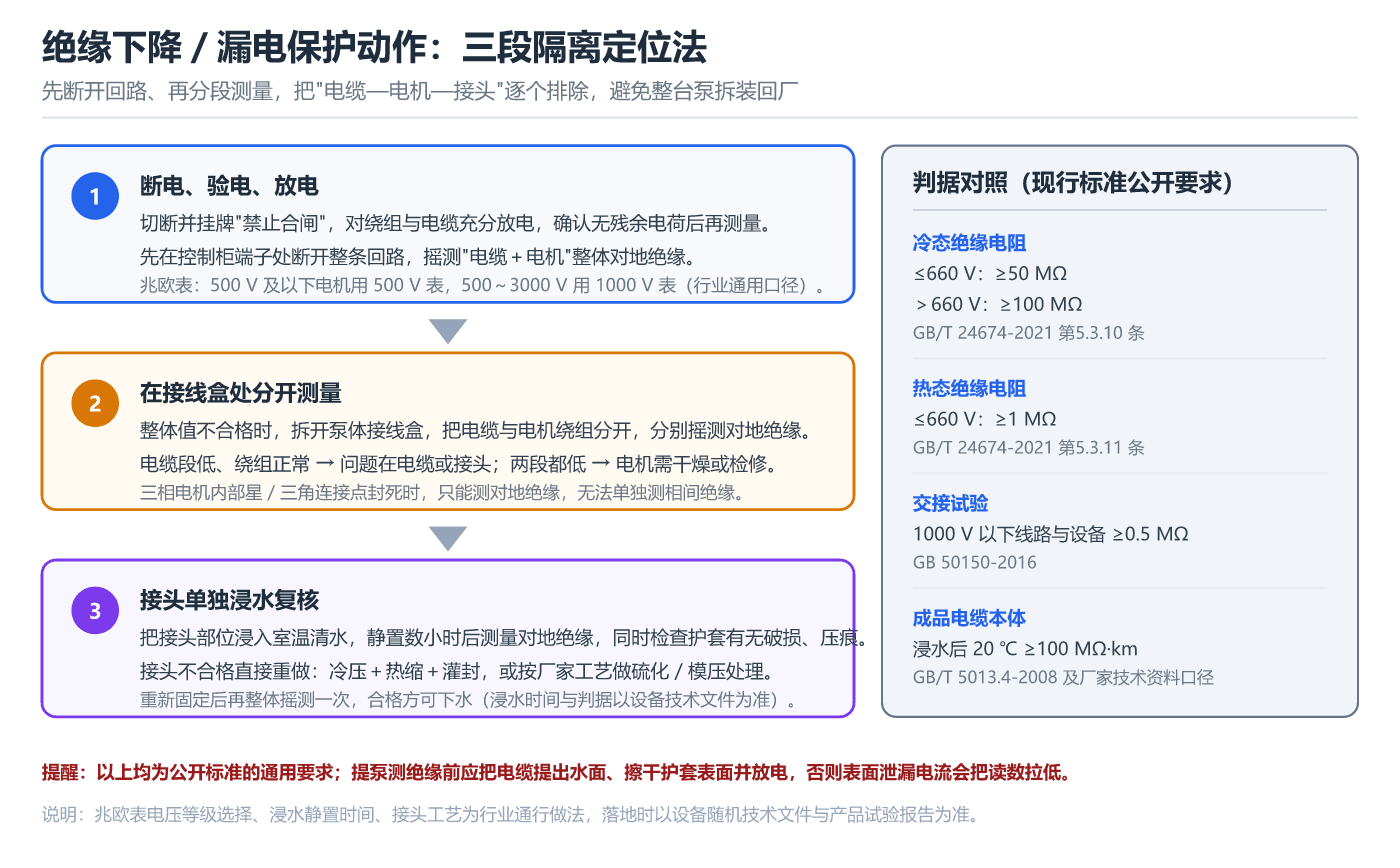
Task: Click the note starting with "重新固定后再整体摇测一次"
Action: click(470, 700)
